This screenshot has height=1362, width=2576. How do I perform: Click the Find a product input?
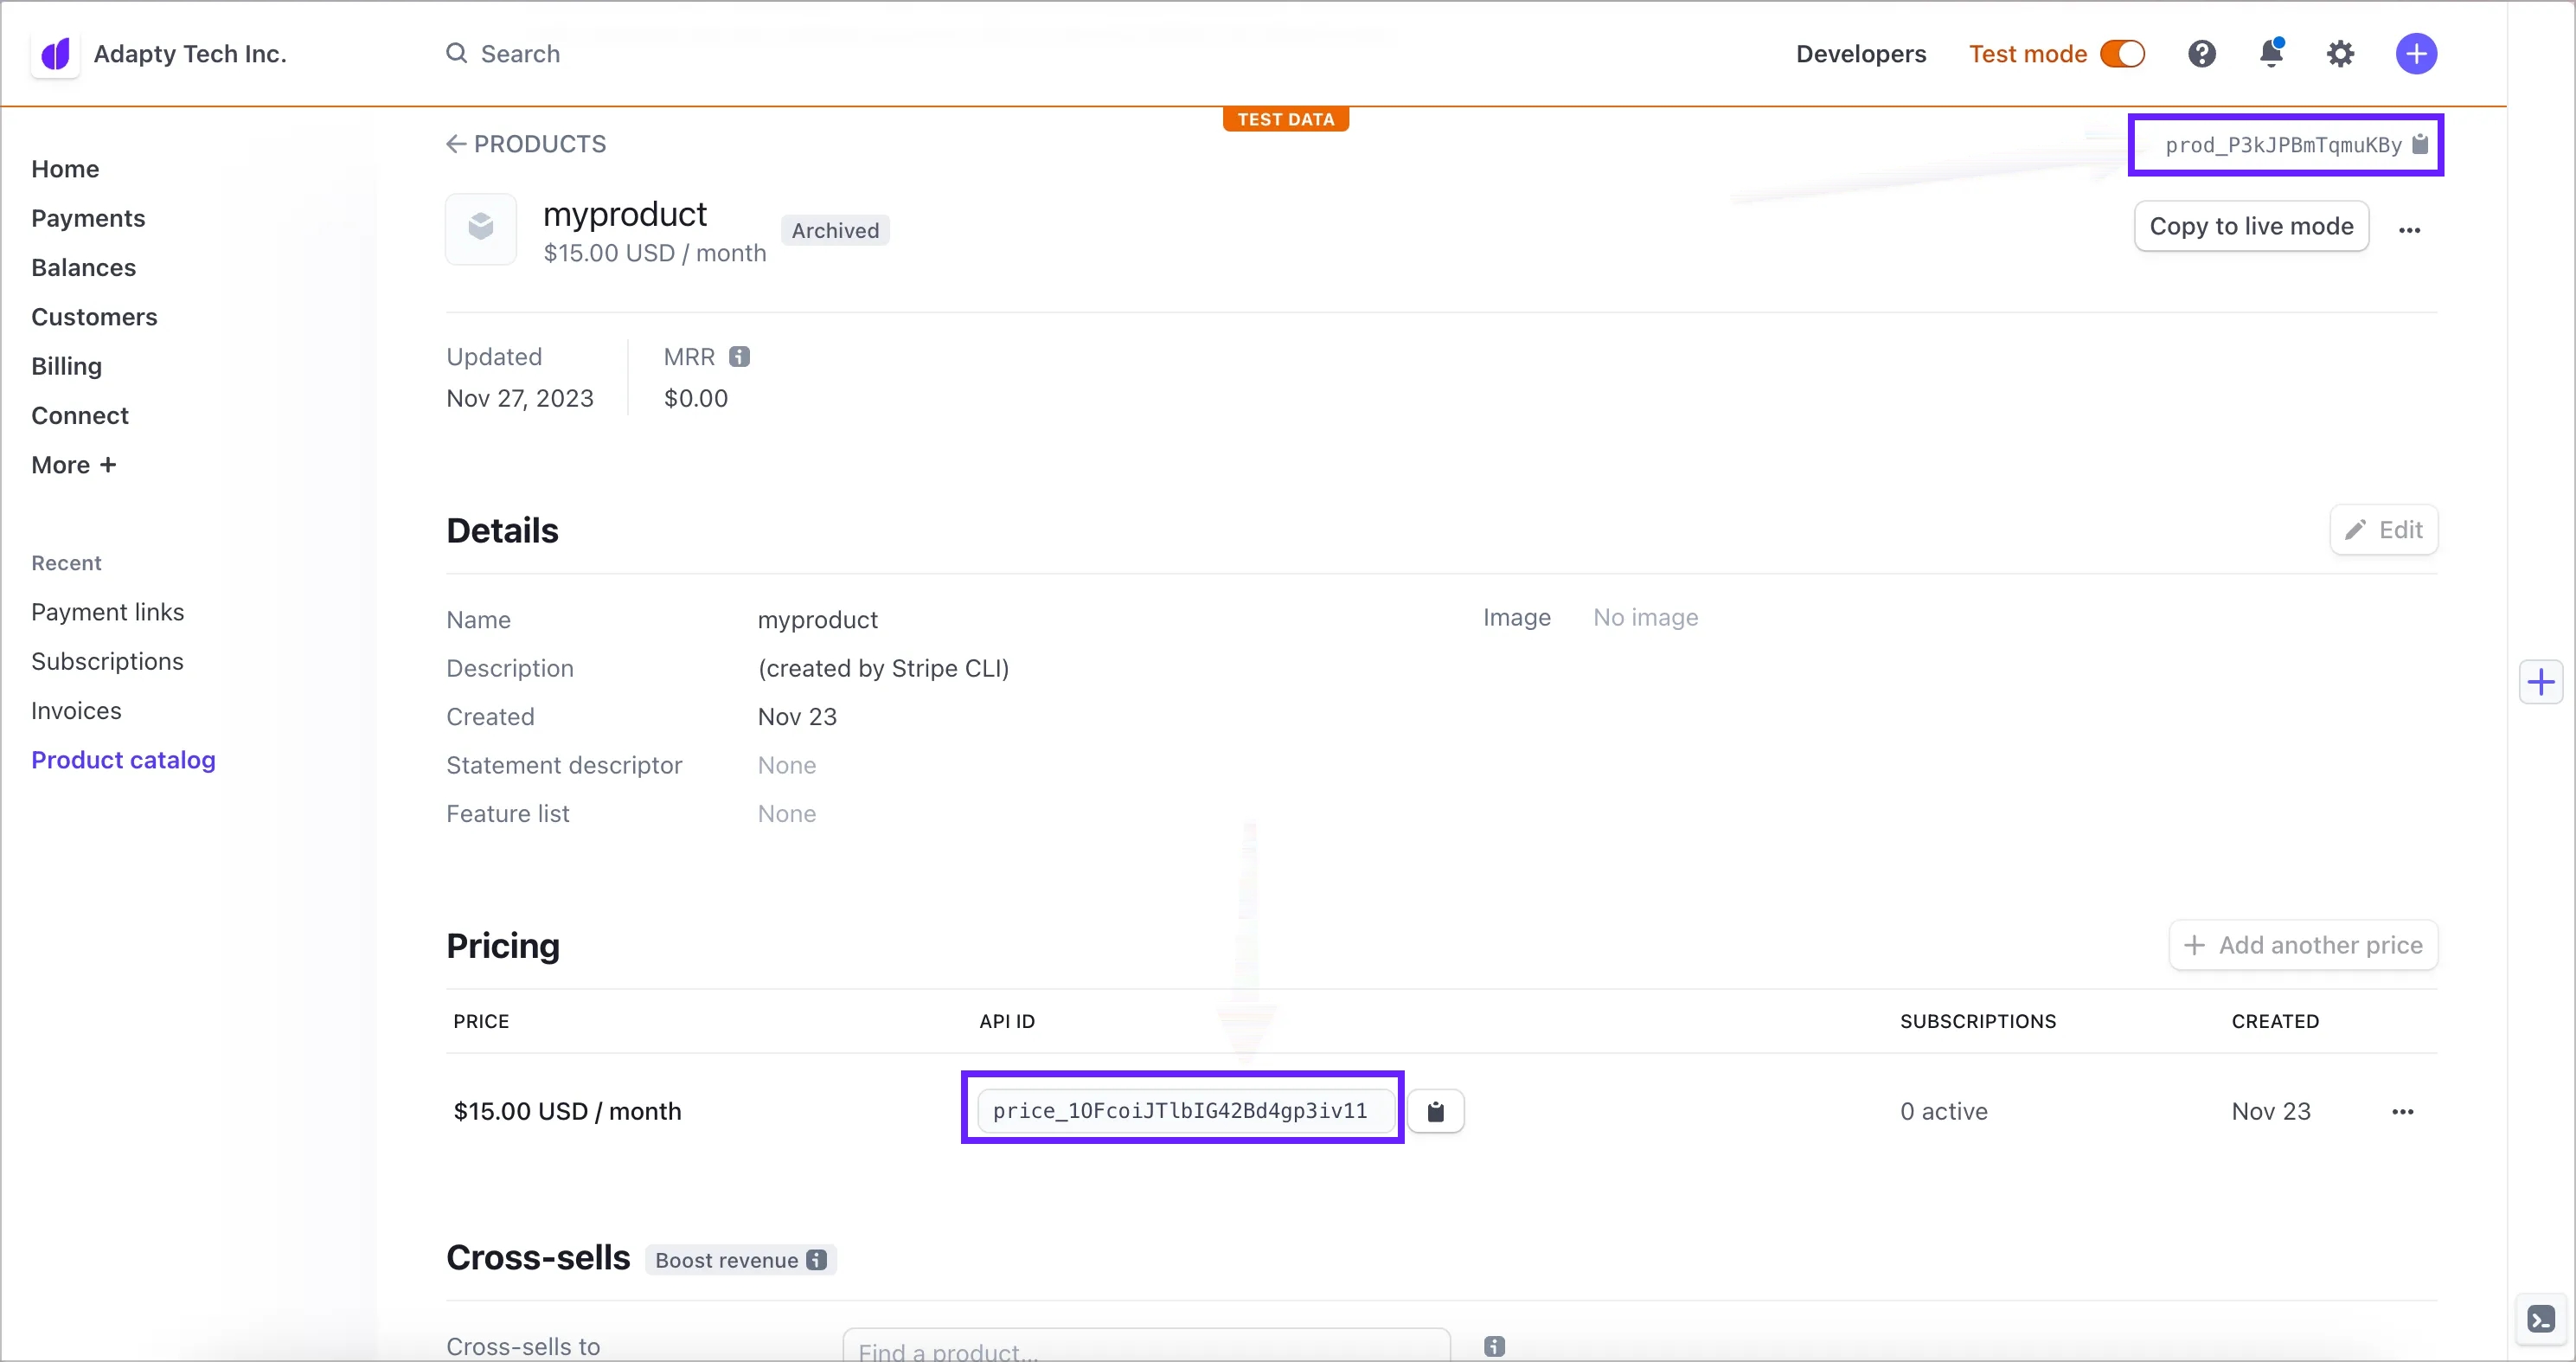[1146, 1348]
